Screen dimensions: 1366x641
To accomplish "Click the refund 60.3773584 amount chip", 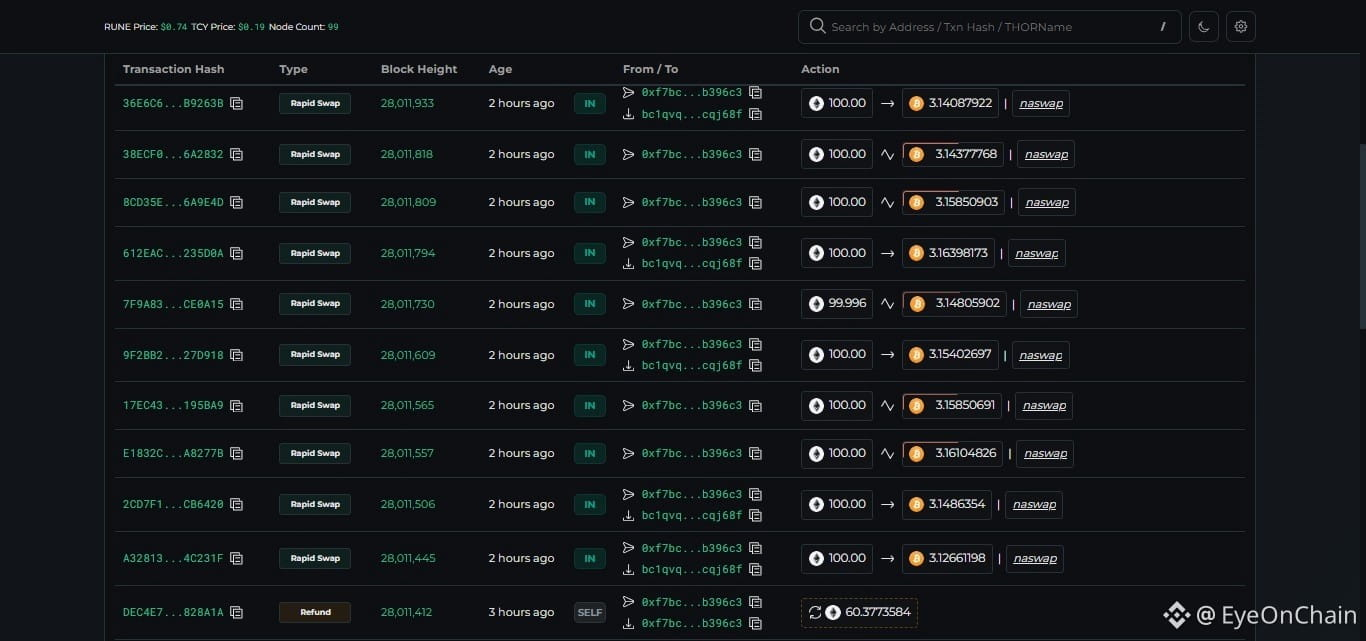I will 859,612.
